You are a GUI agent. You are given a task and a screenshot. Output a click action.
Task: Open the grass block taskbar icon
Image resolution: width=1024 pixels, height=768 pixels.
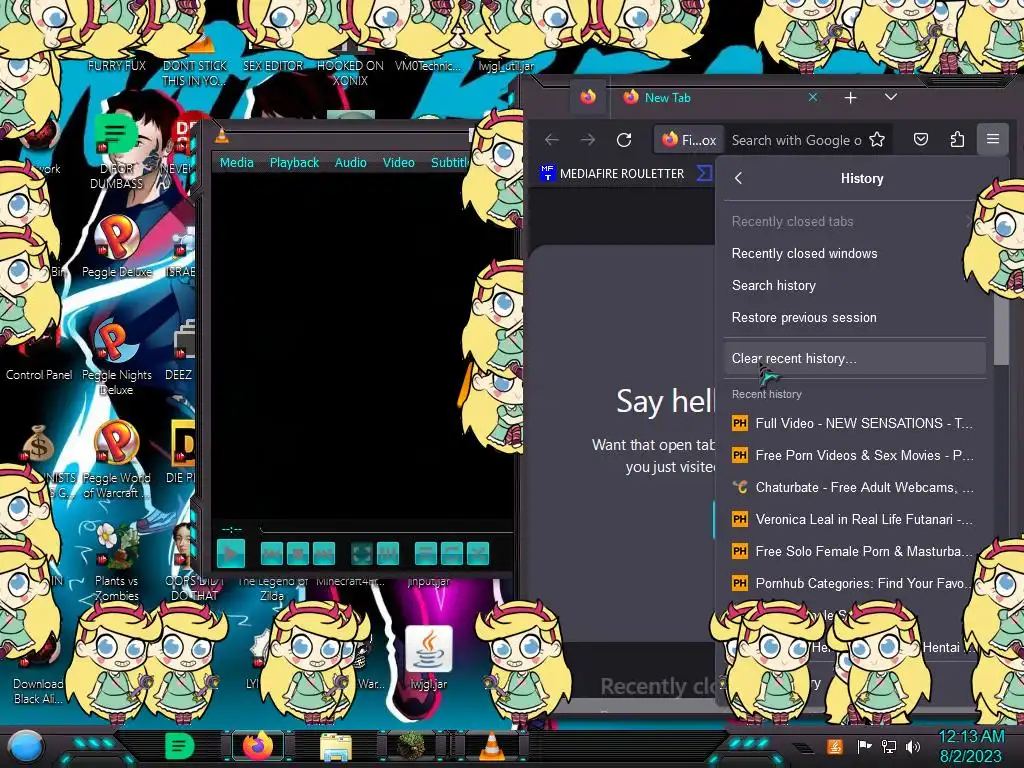tap(411, 746)
